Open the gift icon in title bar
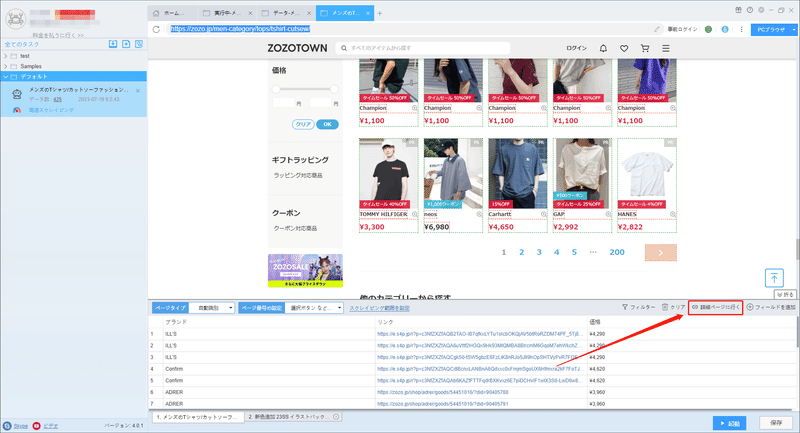The image size is (800, 433). 738,10
